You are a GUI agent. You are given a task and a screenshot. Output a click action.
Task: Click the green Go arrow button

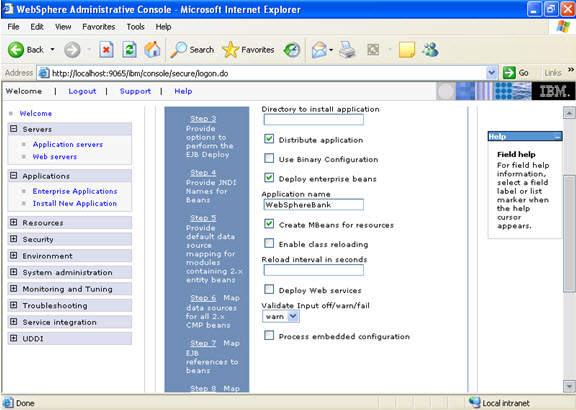point(509,73)
